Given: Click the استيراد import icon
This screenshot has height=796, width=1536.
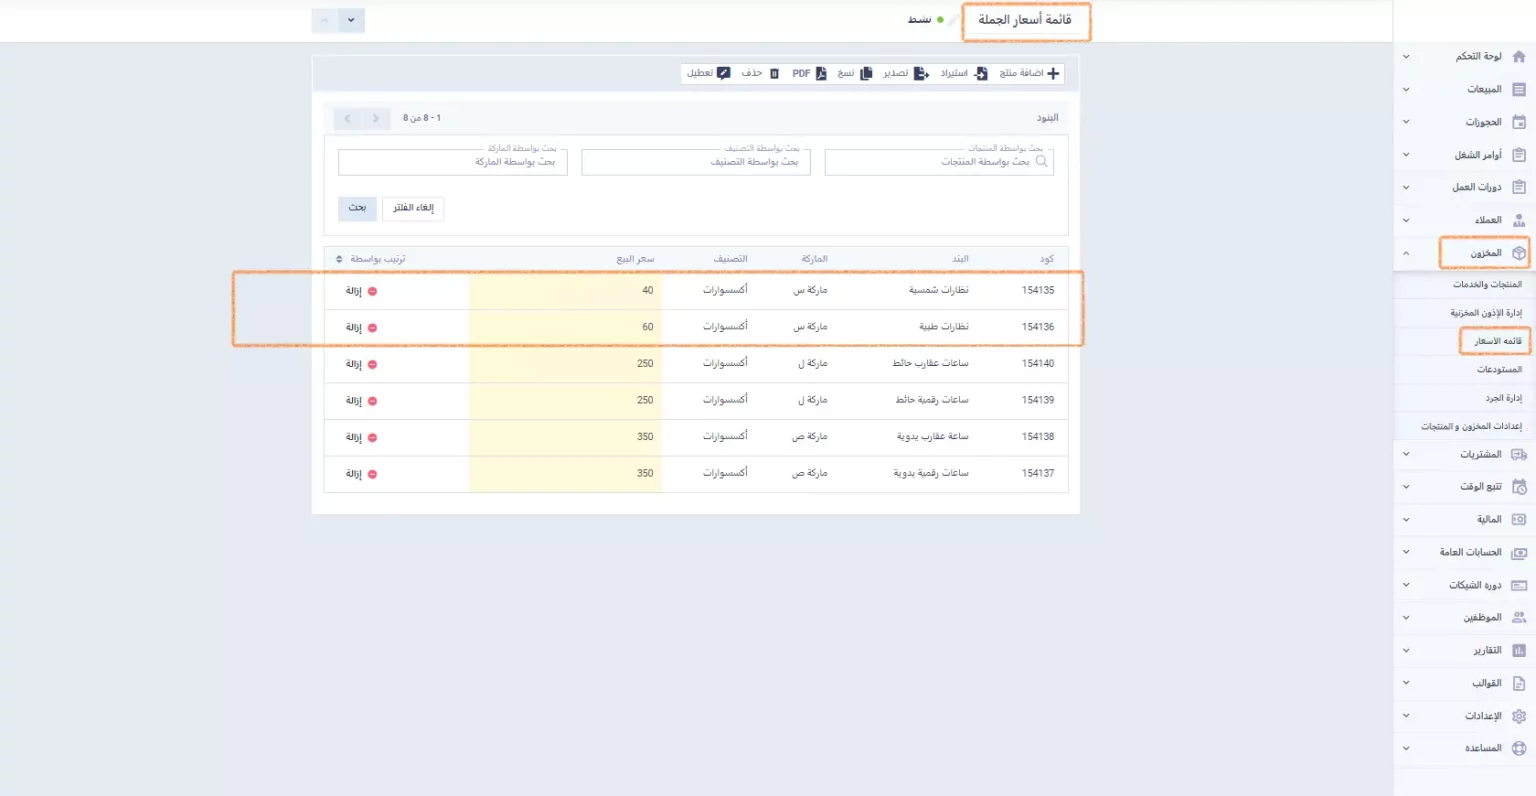Looking at the screenshot, I should click(x=981, y=73).
